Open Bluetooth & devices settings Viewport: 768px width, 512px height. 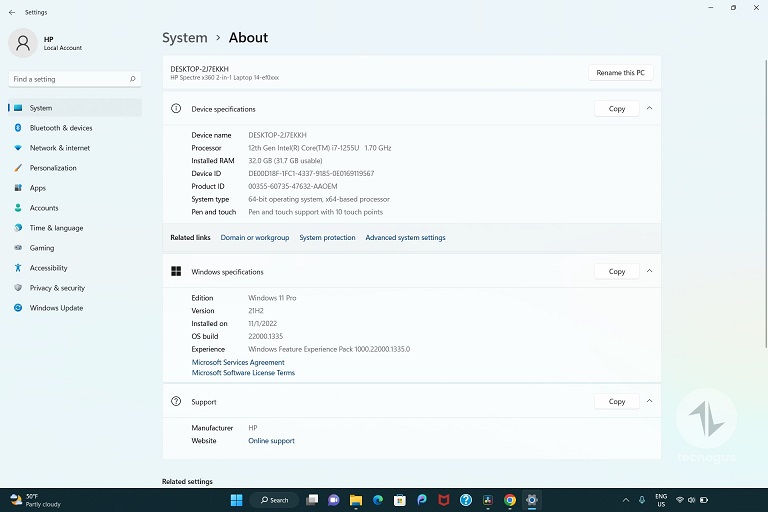coord(75,128)
